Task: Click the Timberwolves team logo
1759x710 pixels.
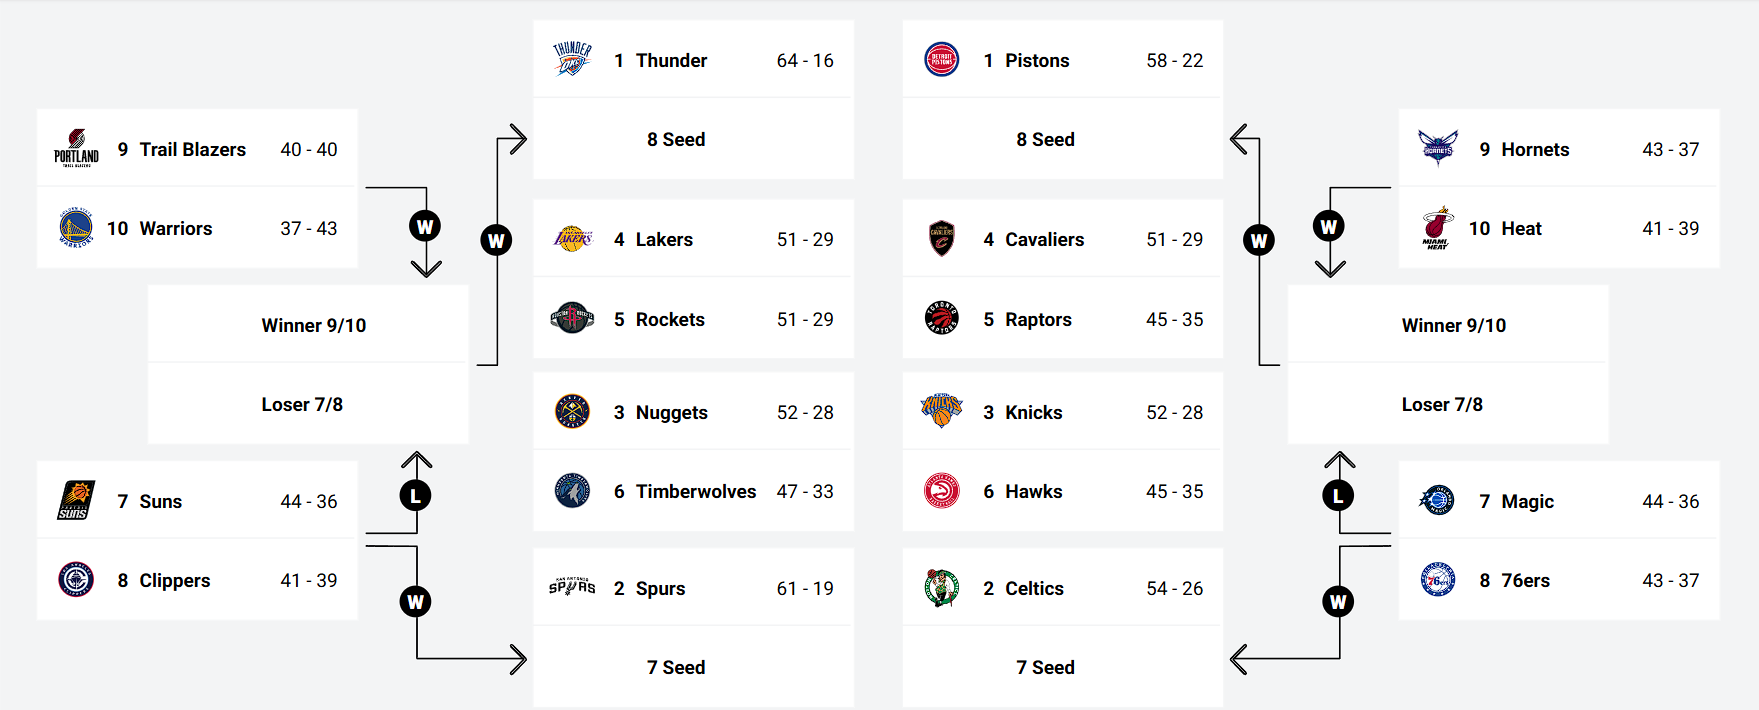Action: (x=572, y=491)
